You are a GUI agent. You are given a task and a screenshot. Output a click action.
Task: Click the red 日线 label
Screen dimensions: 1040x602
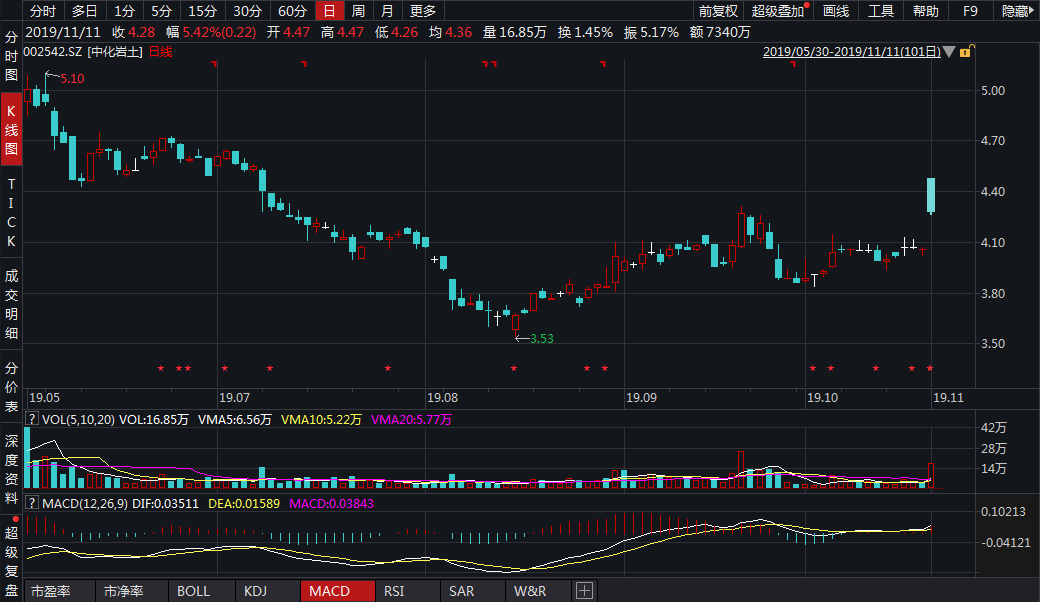[x=161, y=52]
